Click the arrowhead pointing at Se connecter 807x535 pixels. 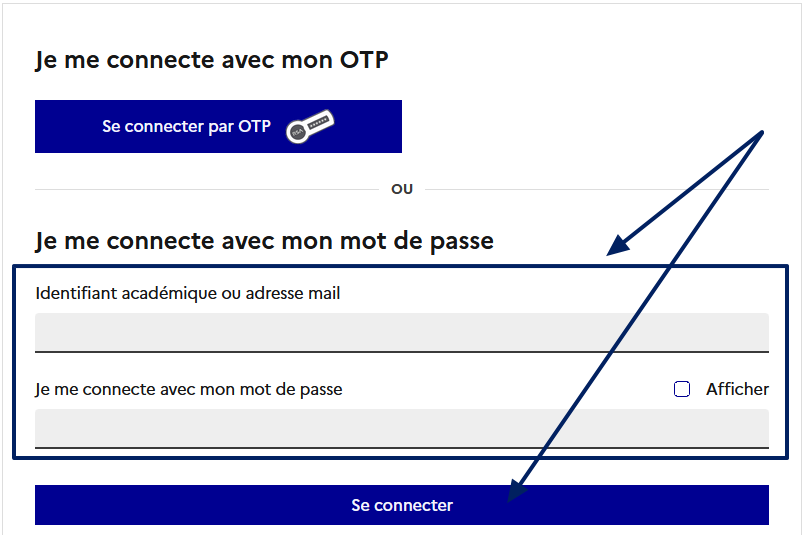tap(517, 490)
